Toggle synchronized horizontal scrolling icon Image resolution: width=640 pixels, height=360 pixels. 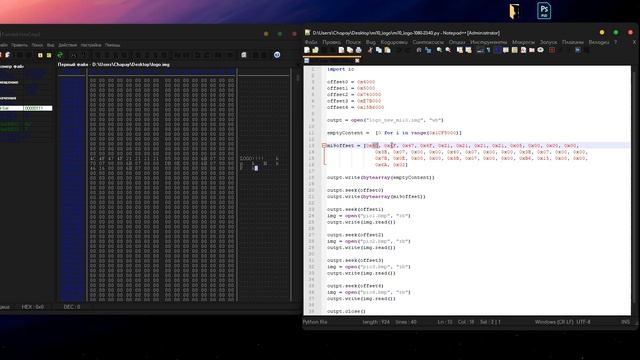(469, 50)
